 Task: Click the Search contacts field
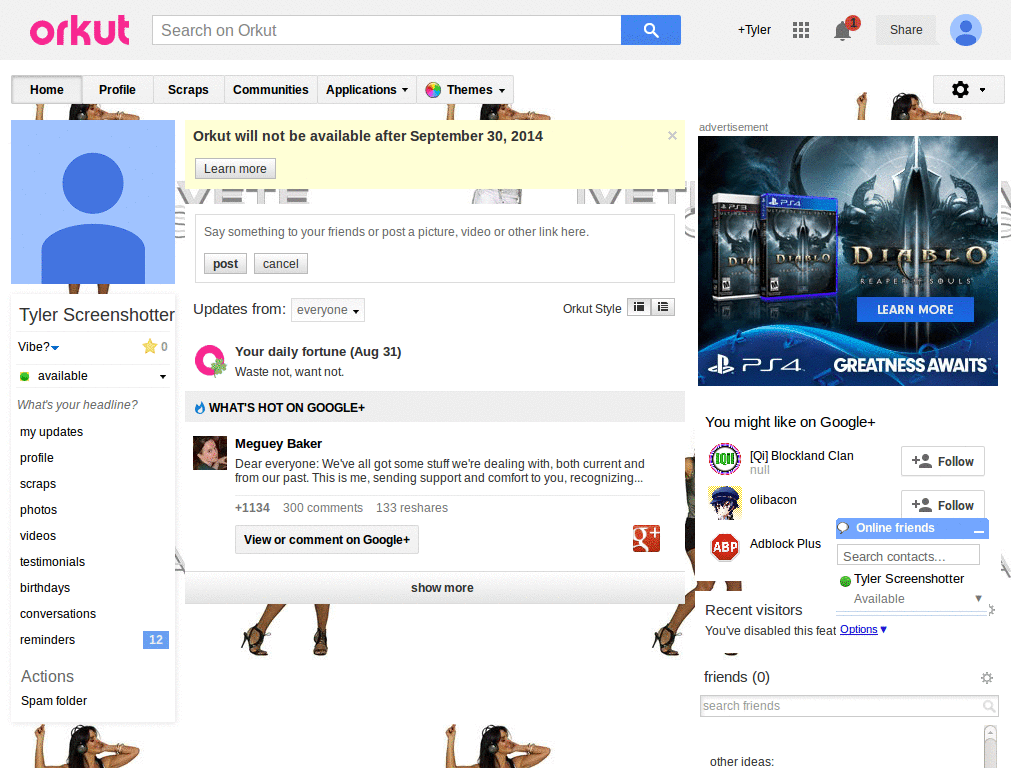908,556
